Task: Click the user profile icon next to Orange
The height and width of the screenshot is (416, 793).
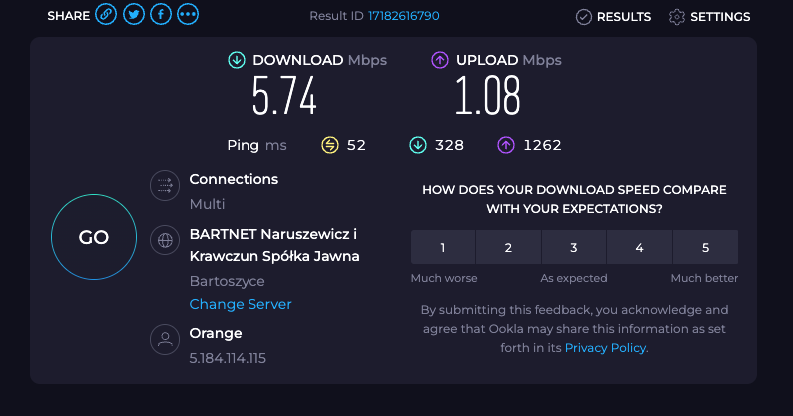Action: pyautogui.click(x=165, y=339)
